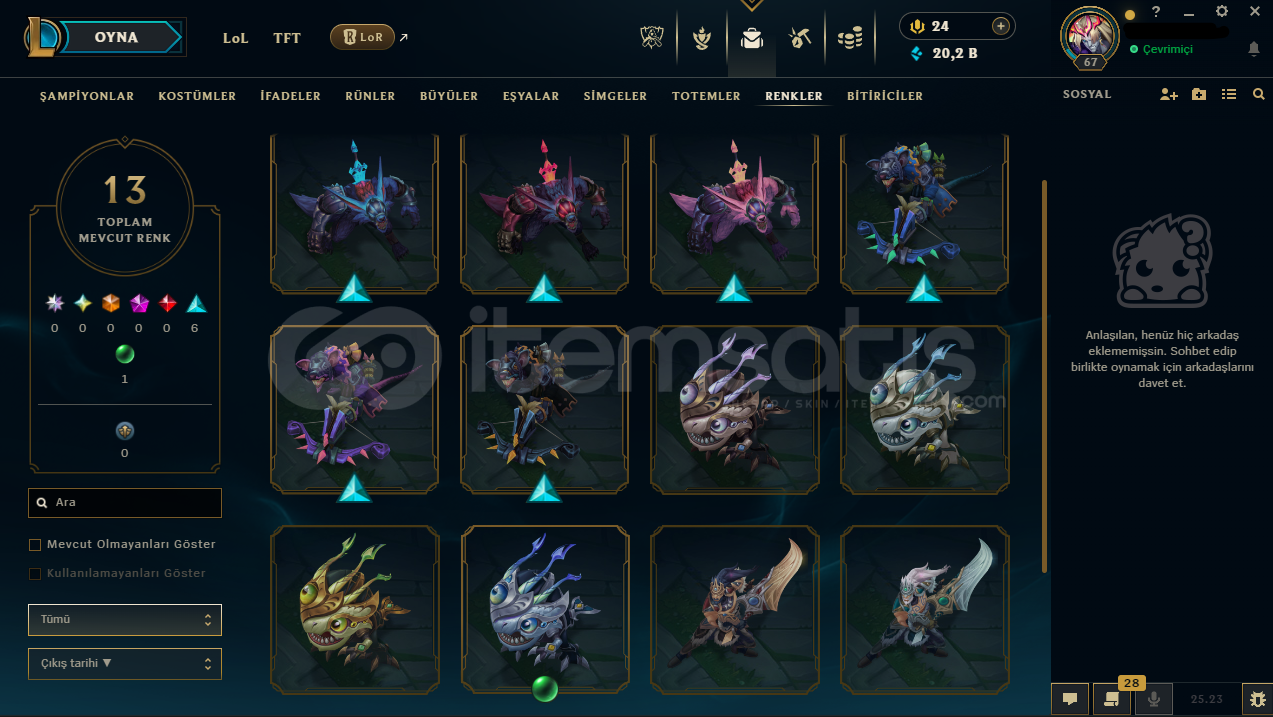Add RP with the plus button

(x=1000, y=26)
